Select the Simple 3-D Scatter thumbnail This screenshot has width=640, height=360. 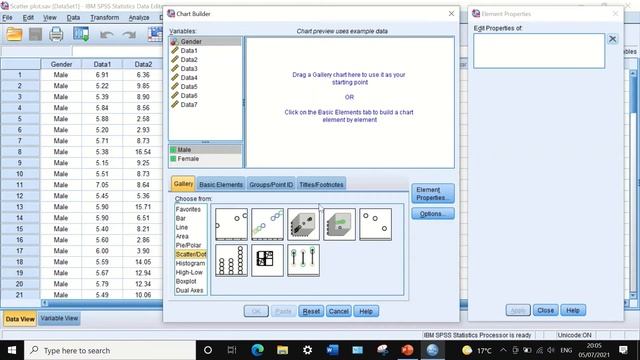click(x=303, y=224)
